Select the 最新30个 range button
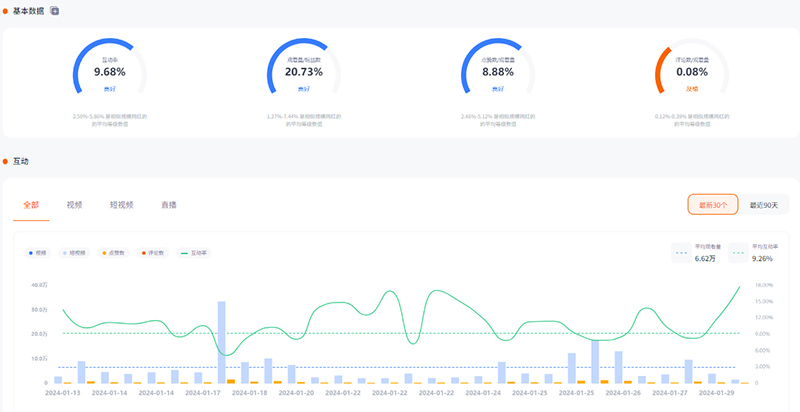The image size is (800, 412). click(712, 204)
